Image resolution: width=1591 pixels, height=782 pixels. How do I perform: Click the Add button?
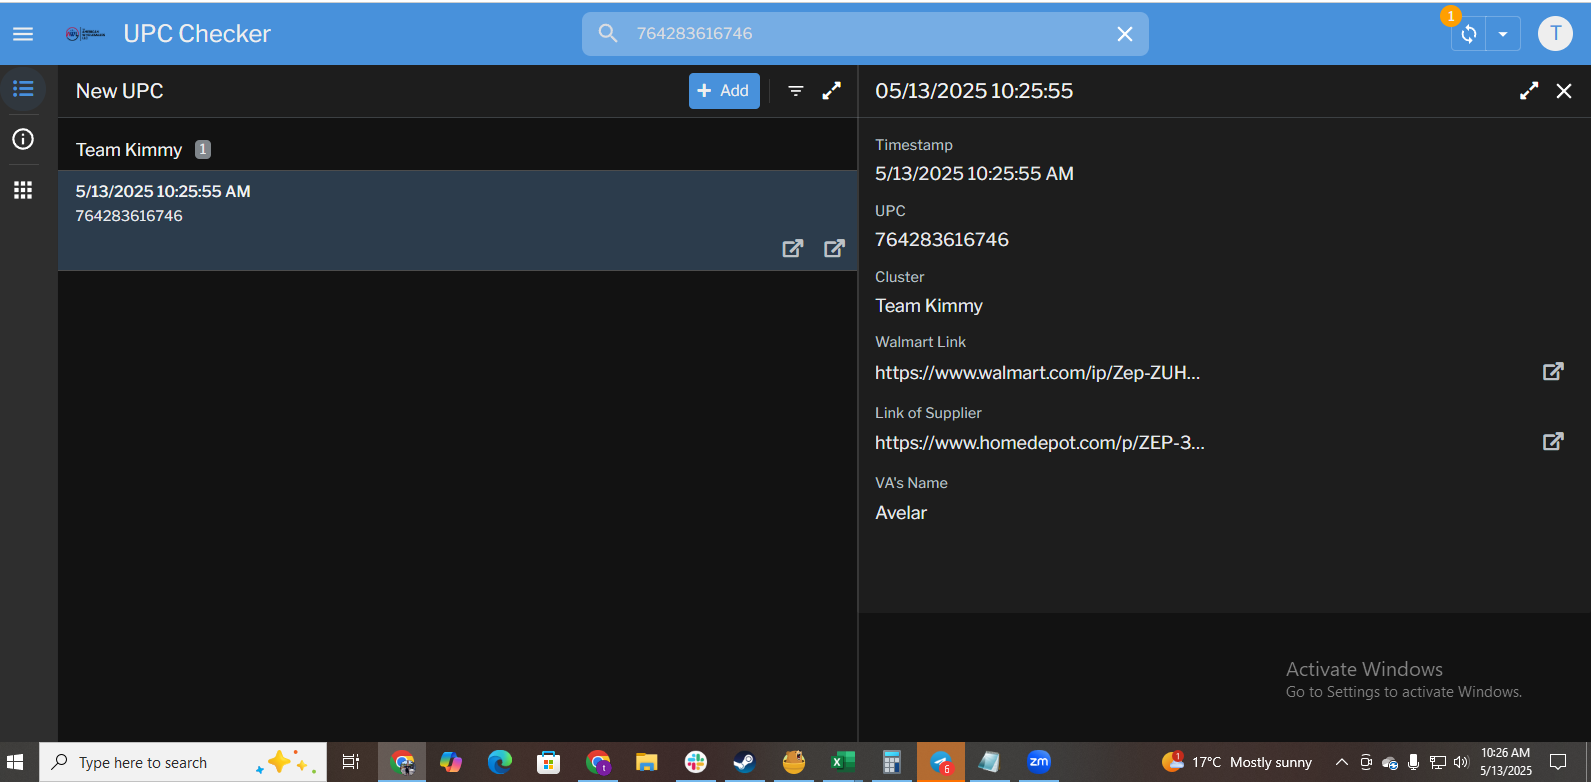tap(724, 91)
